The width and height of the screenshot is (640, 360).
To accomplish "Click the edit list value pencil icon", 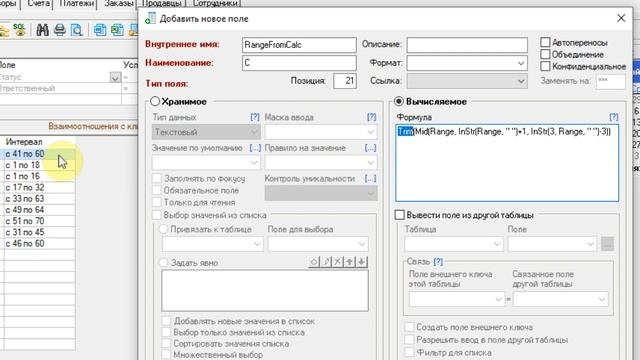I will [326, 262].
